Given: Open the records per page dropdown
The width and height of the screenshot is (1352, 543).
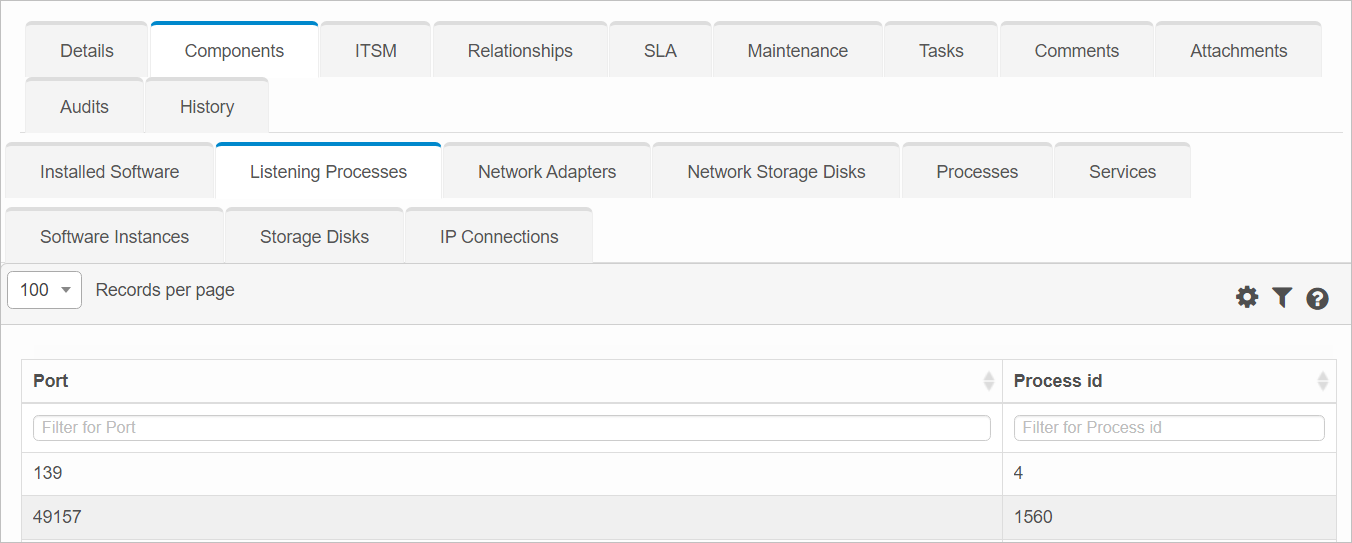Looking at the screenshot, I should (44, 290).
